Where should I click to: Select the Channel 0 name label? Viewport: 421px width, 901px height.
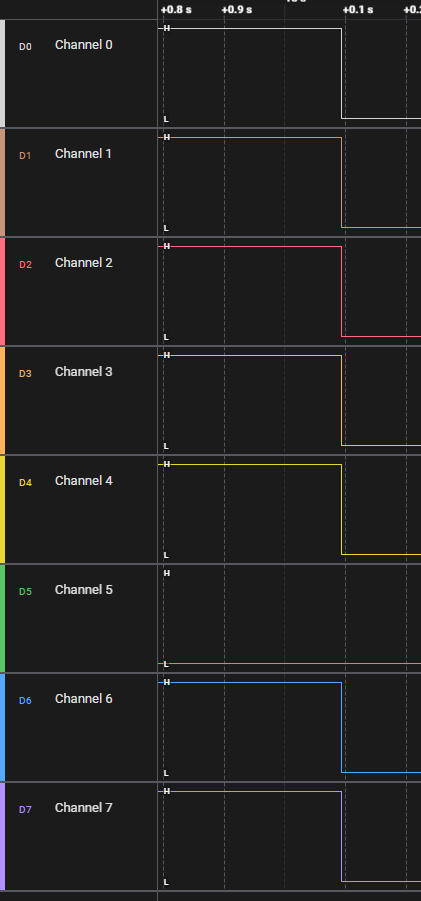click(84, 44)
